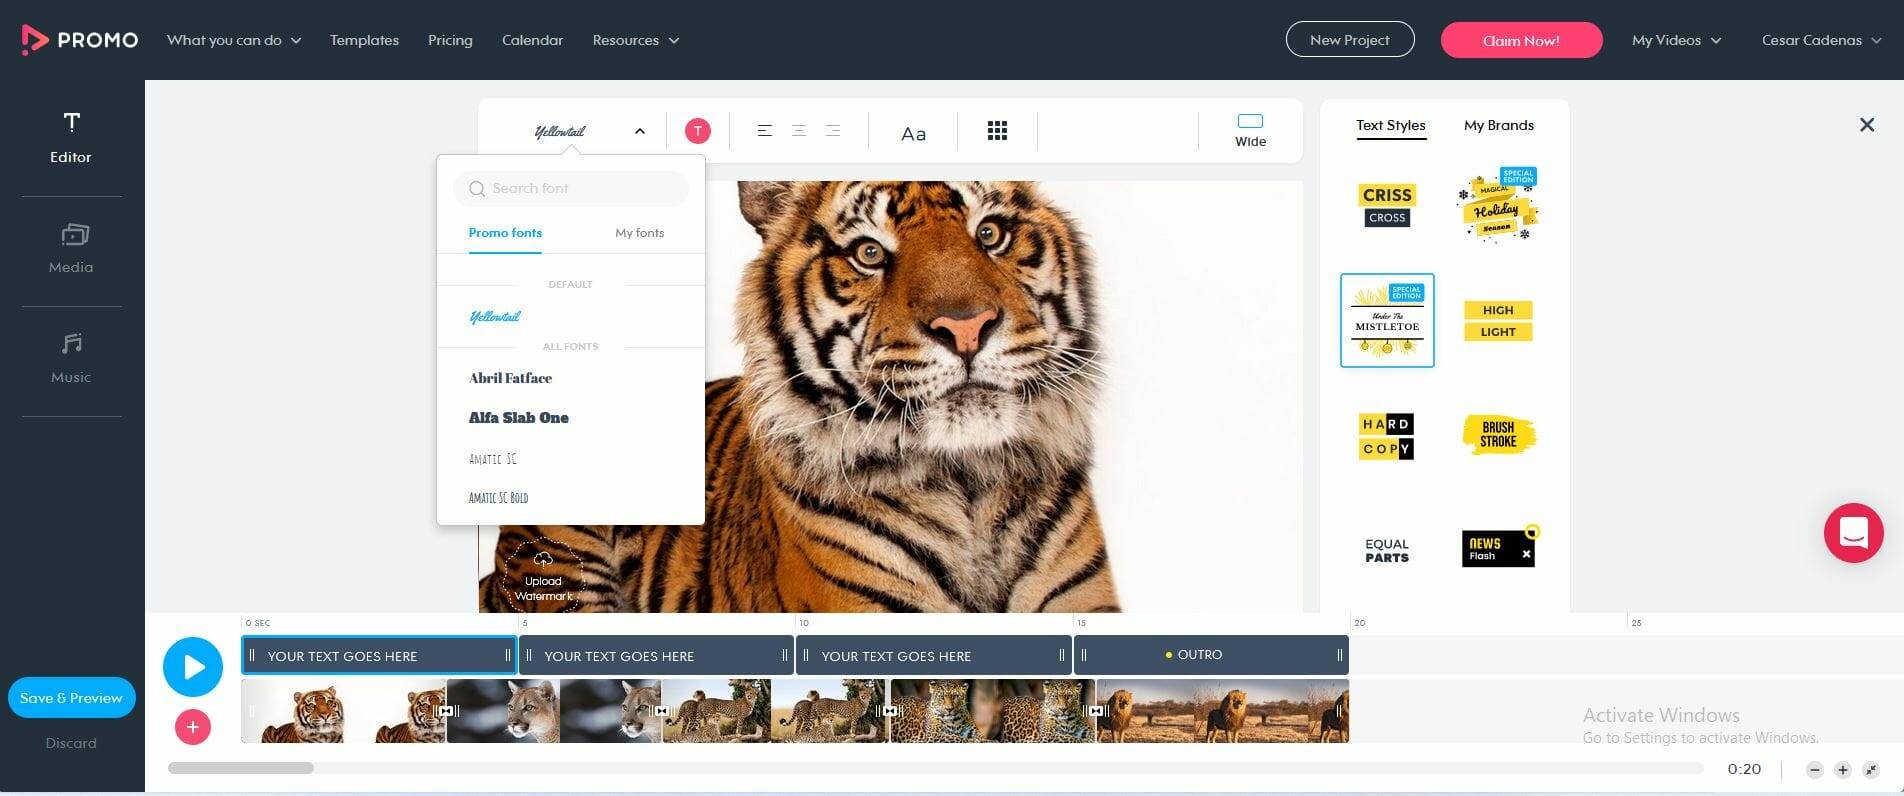Expand the What you can do menu

point(234,40)
